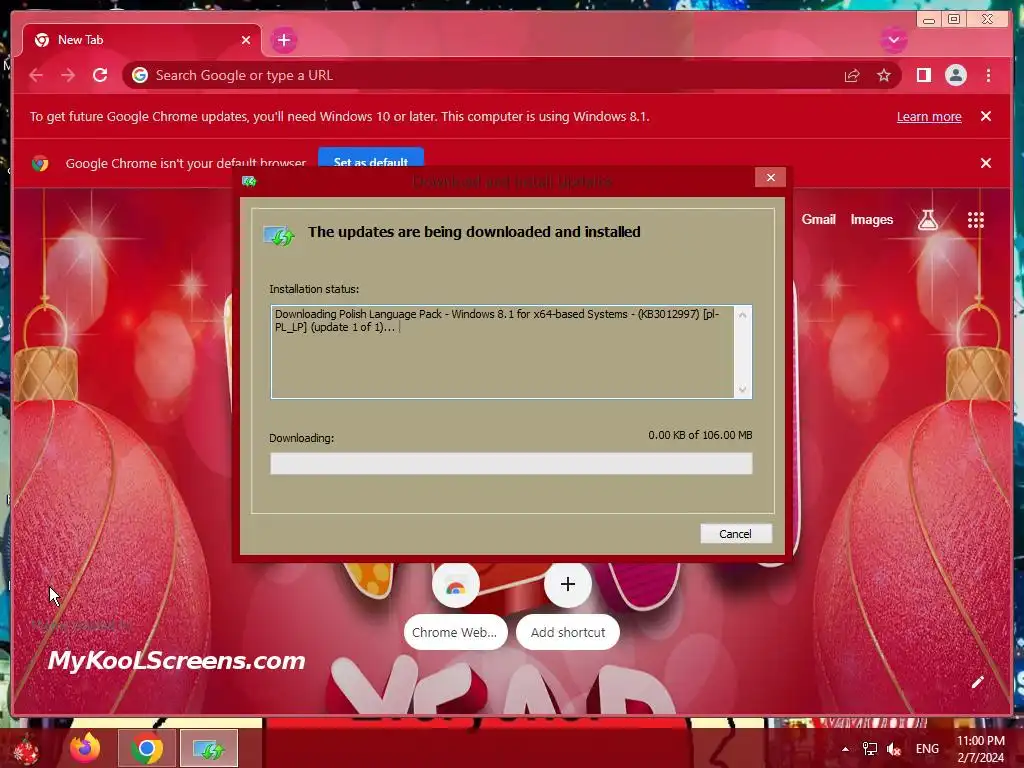Click the Add shortcut plus icon
The image size is (1024, 768).
click(x=568, y=584)
